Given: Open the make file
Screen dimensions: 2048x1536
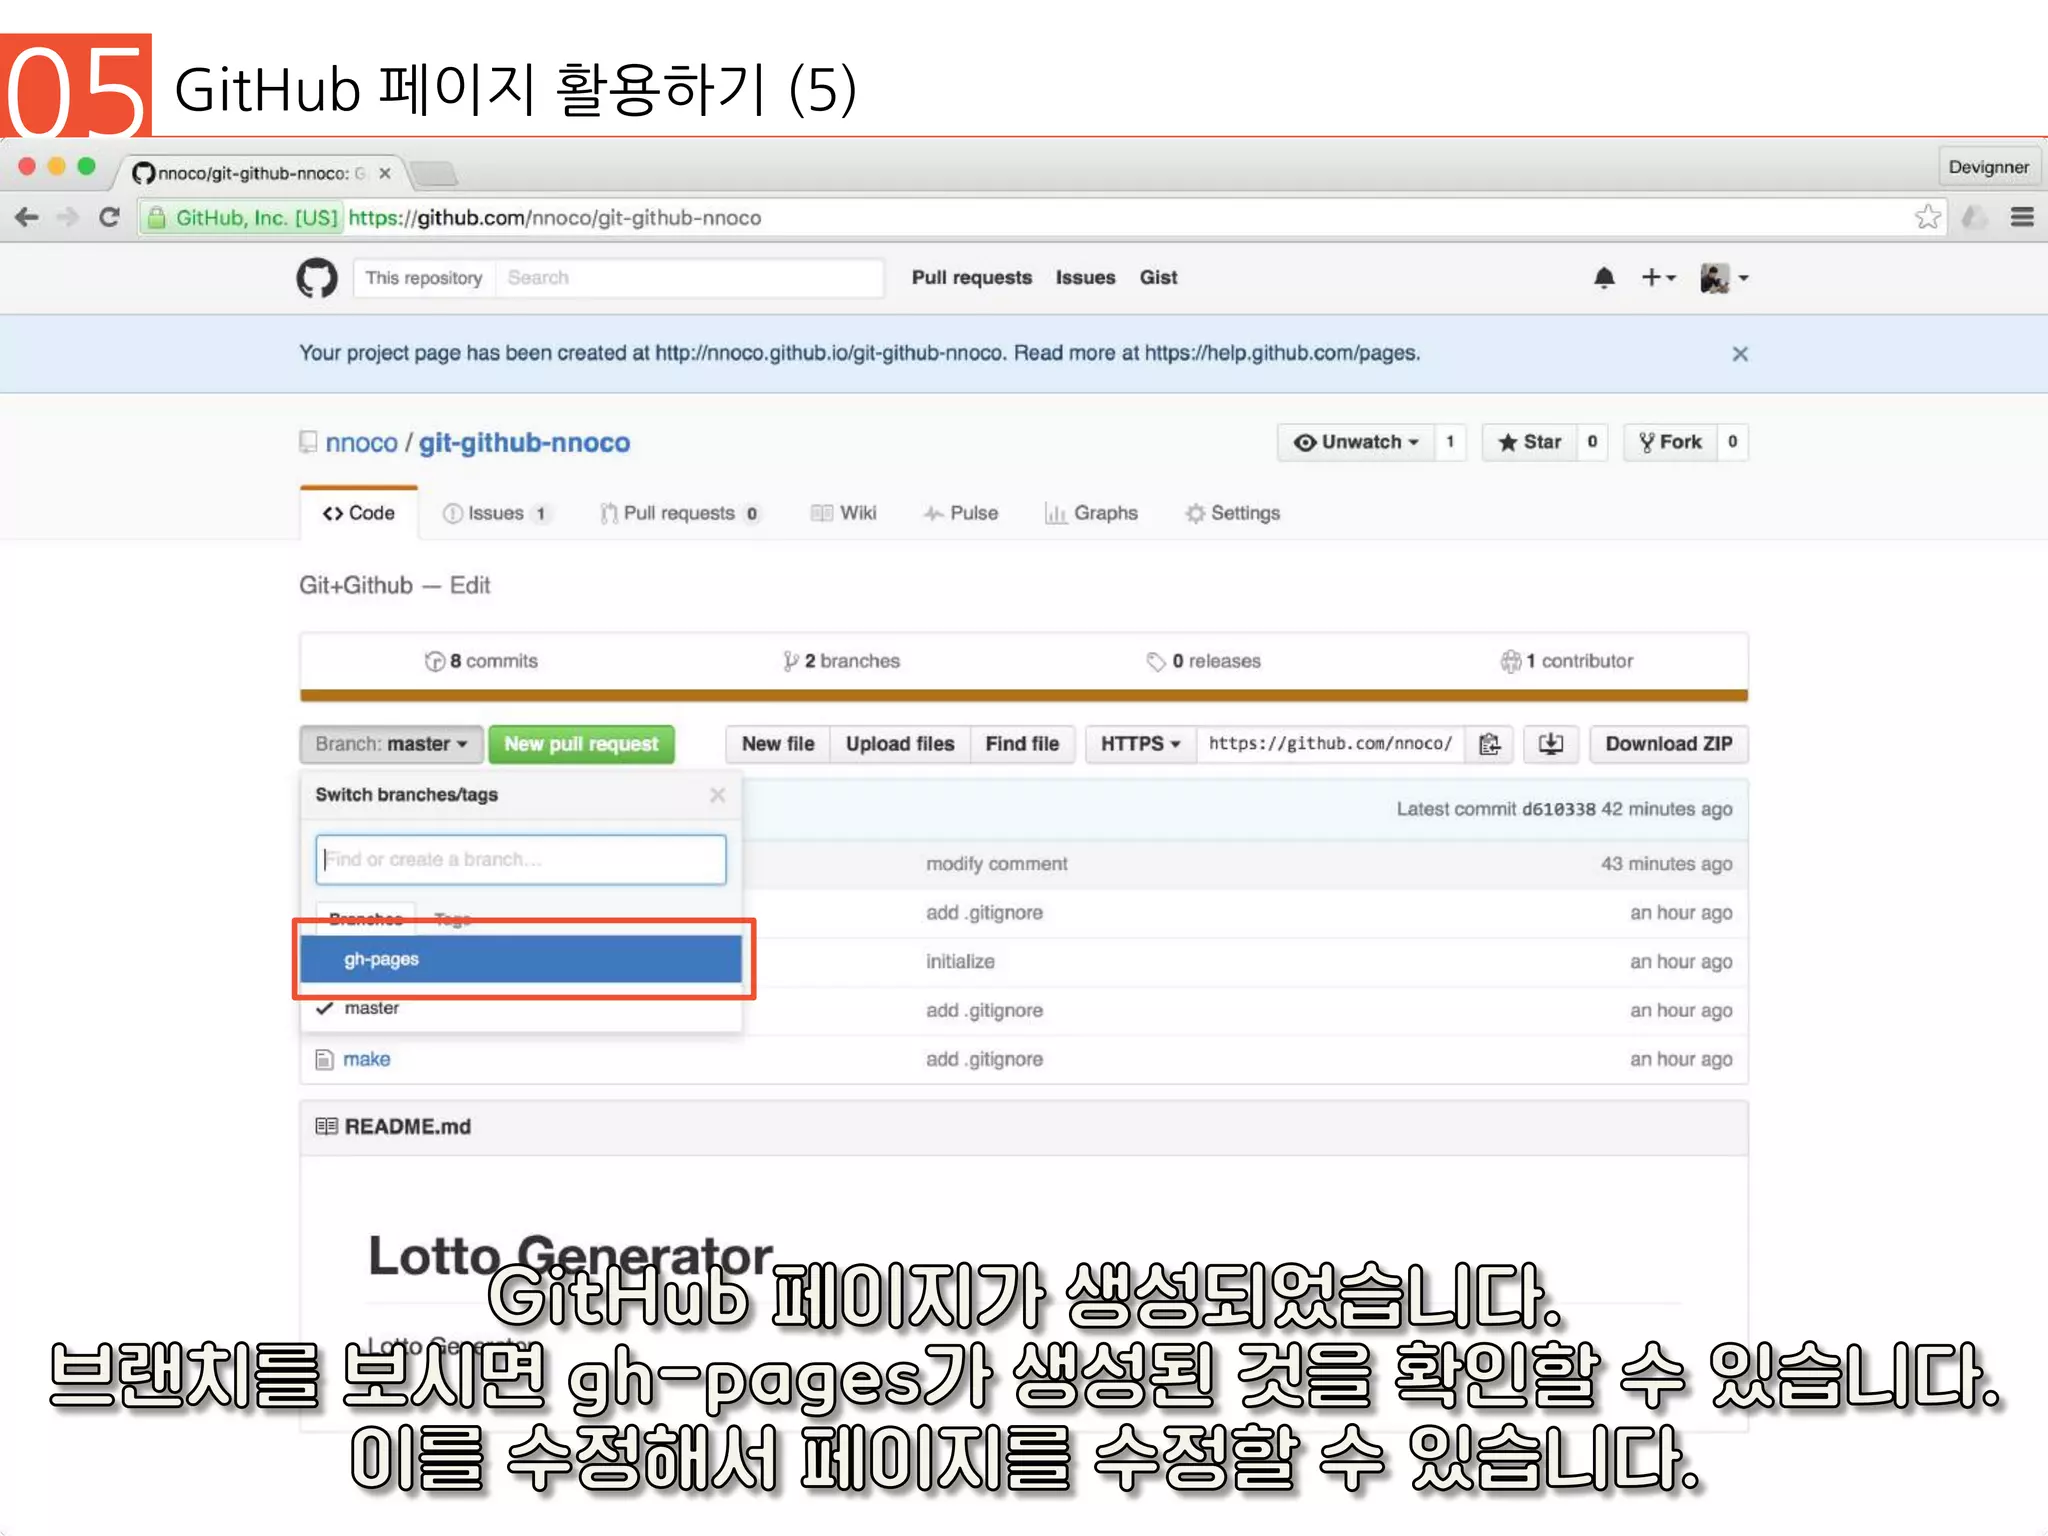Looking at the screenshot, I should point(367,1059).
